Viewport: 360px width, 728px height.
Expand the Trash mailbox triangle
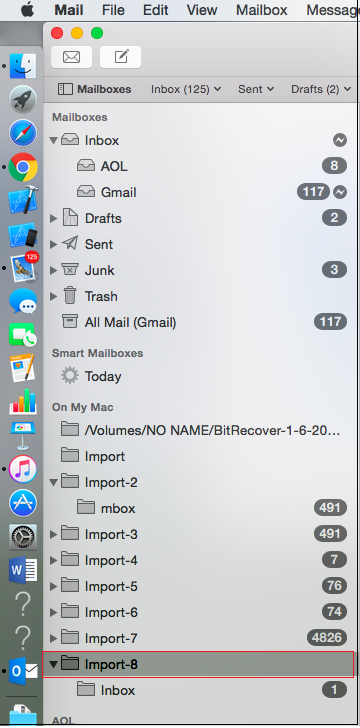(53, 296)
